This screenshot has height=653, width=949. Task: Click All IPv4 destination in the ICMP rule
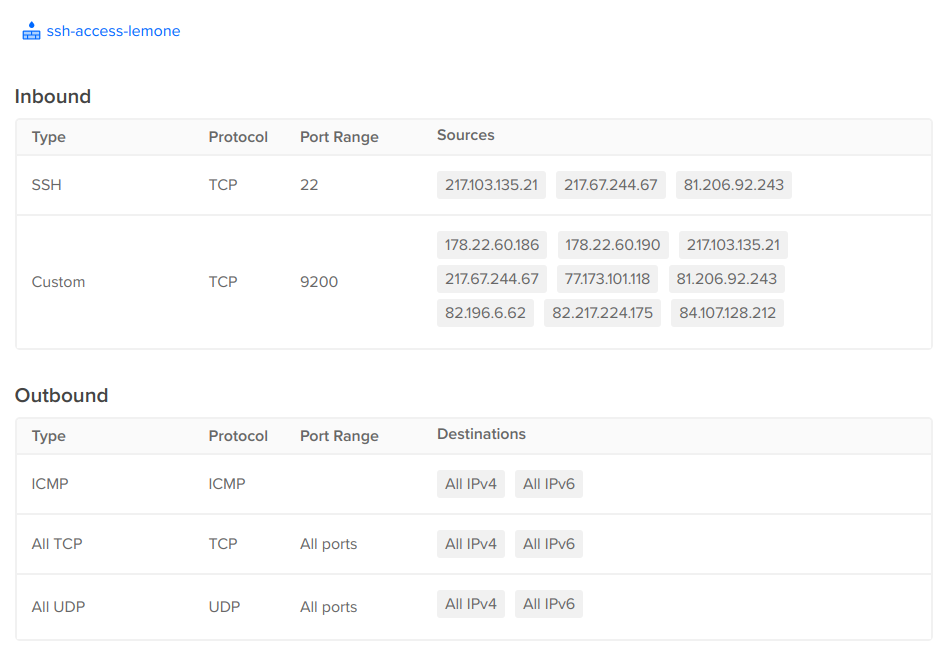click(x=470, y=483)
